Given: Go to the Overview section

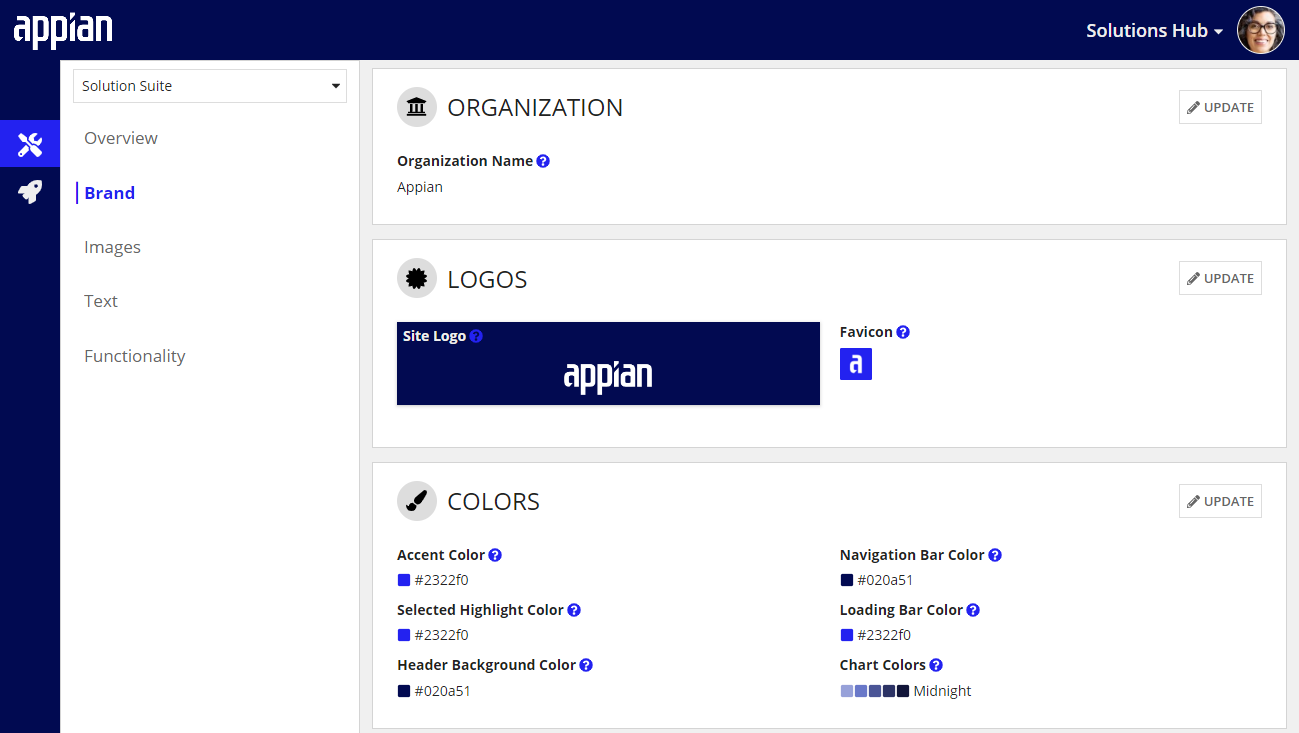Looking at the screenshot, I should click(x=121, y=138).
